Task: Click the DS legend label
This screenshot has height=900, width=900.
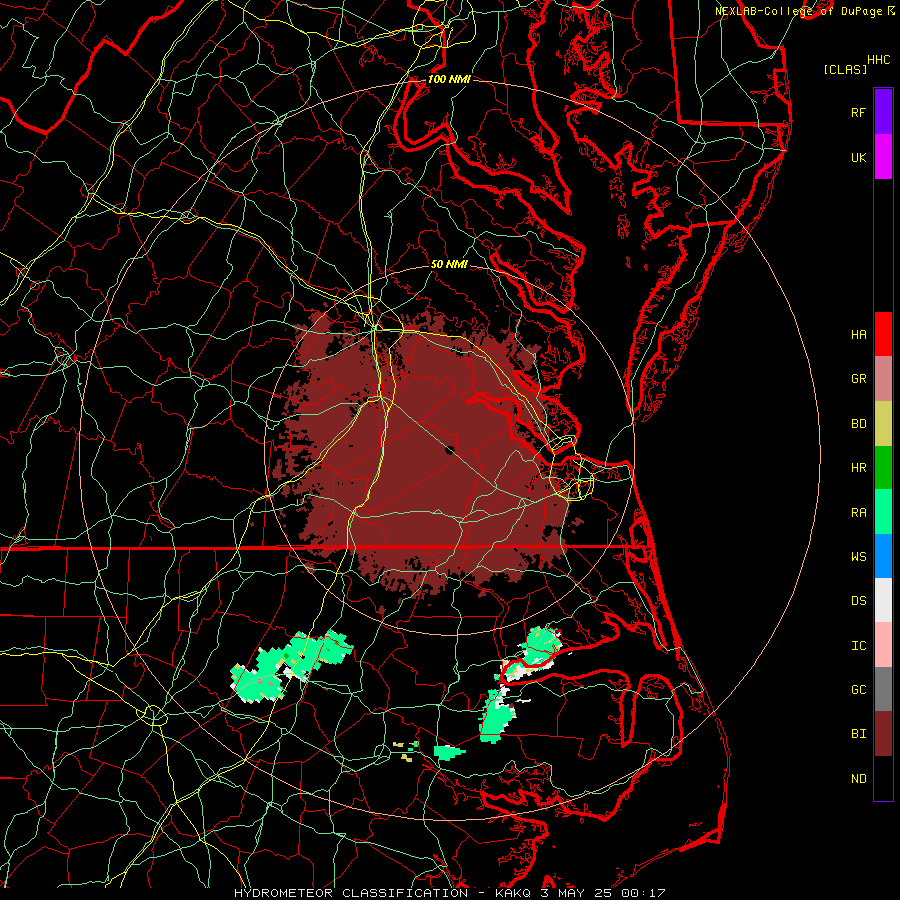Action: click(x=858, y=601)
